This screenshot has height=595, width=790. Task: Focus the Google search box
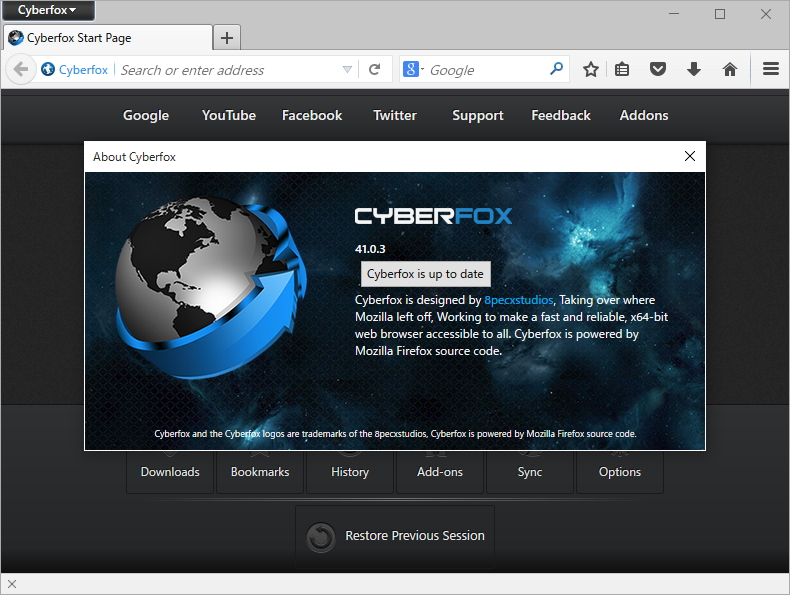click(486, 70)
